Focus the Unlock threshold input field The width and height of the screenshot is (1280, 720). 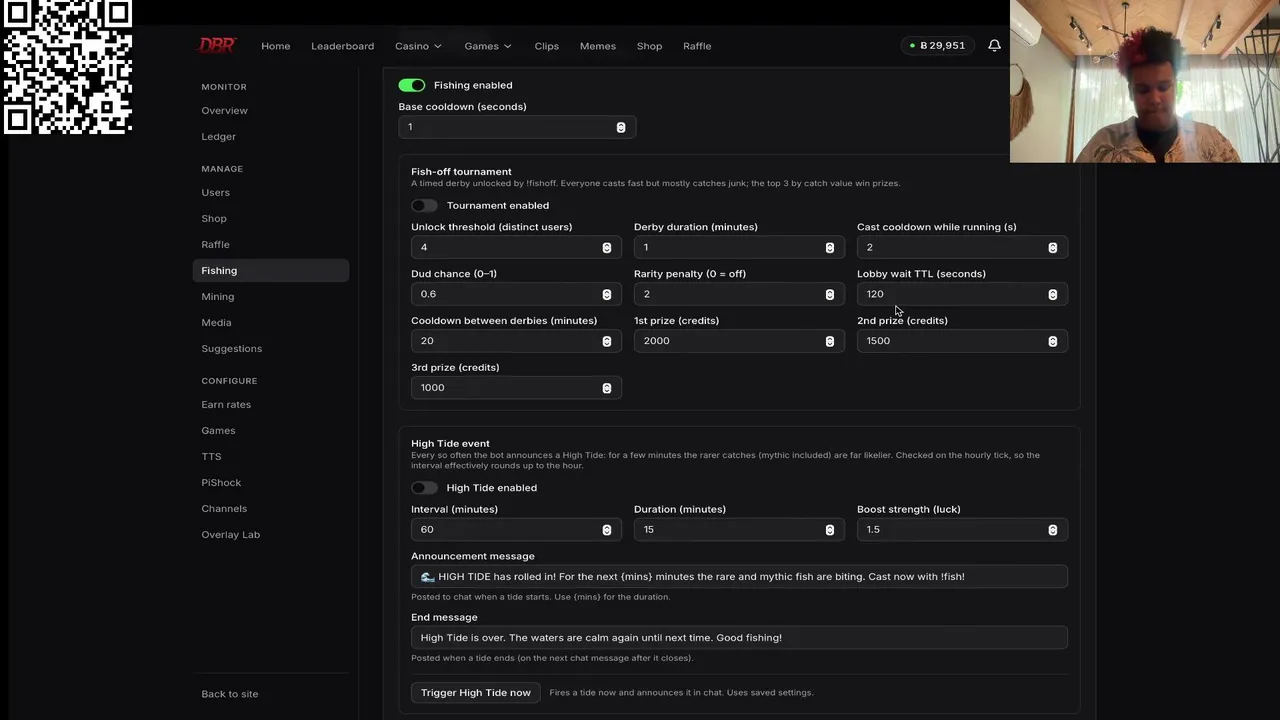[x=516, y=247]
